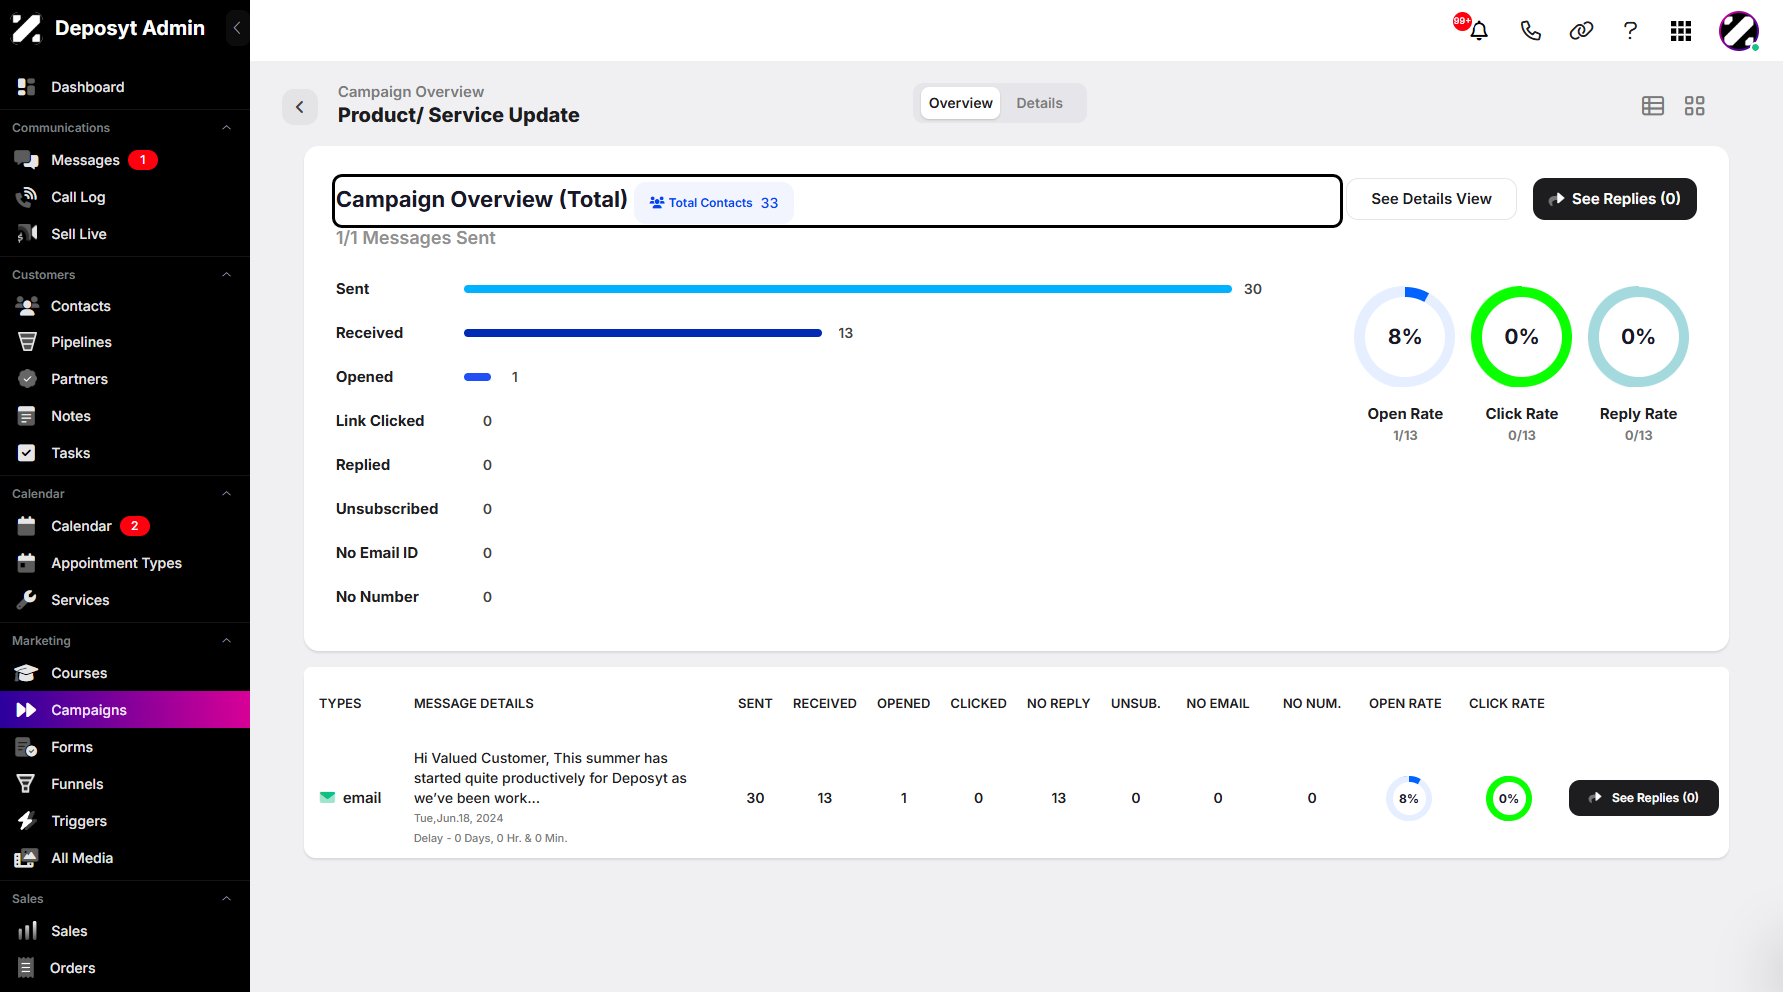This screenshot has height=992, width=1783.
Task: Click the Open Rate 8% circle chart
Action: [1405, 337]
